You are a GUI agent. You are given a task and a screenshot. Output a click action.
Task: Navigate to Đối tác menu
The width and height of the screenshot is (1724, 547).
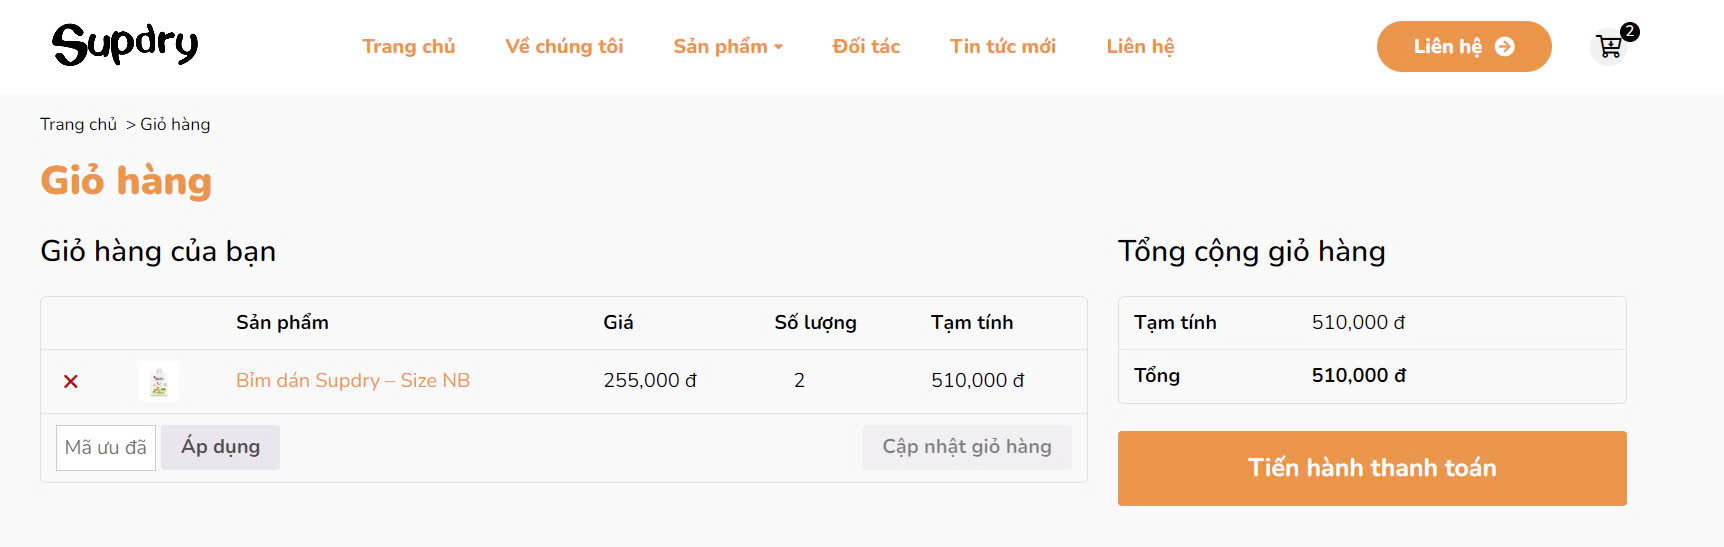(866, 47)
